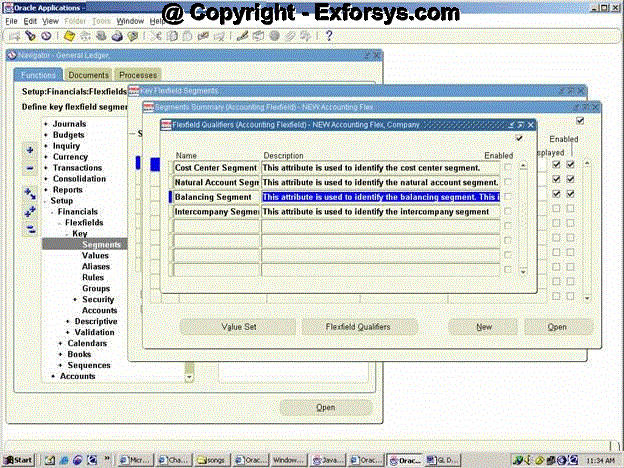Screen dimensions: 624x468
Task: Click the collapse all nodes icon in Navigator
Action: point(30,228)
